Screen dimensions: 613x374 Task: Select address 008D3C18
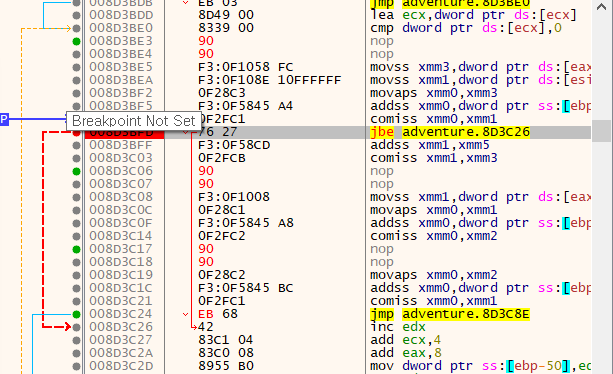[x=121, y=262]
